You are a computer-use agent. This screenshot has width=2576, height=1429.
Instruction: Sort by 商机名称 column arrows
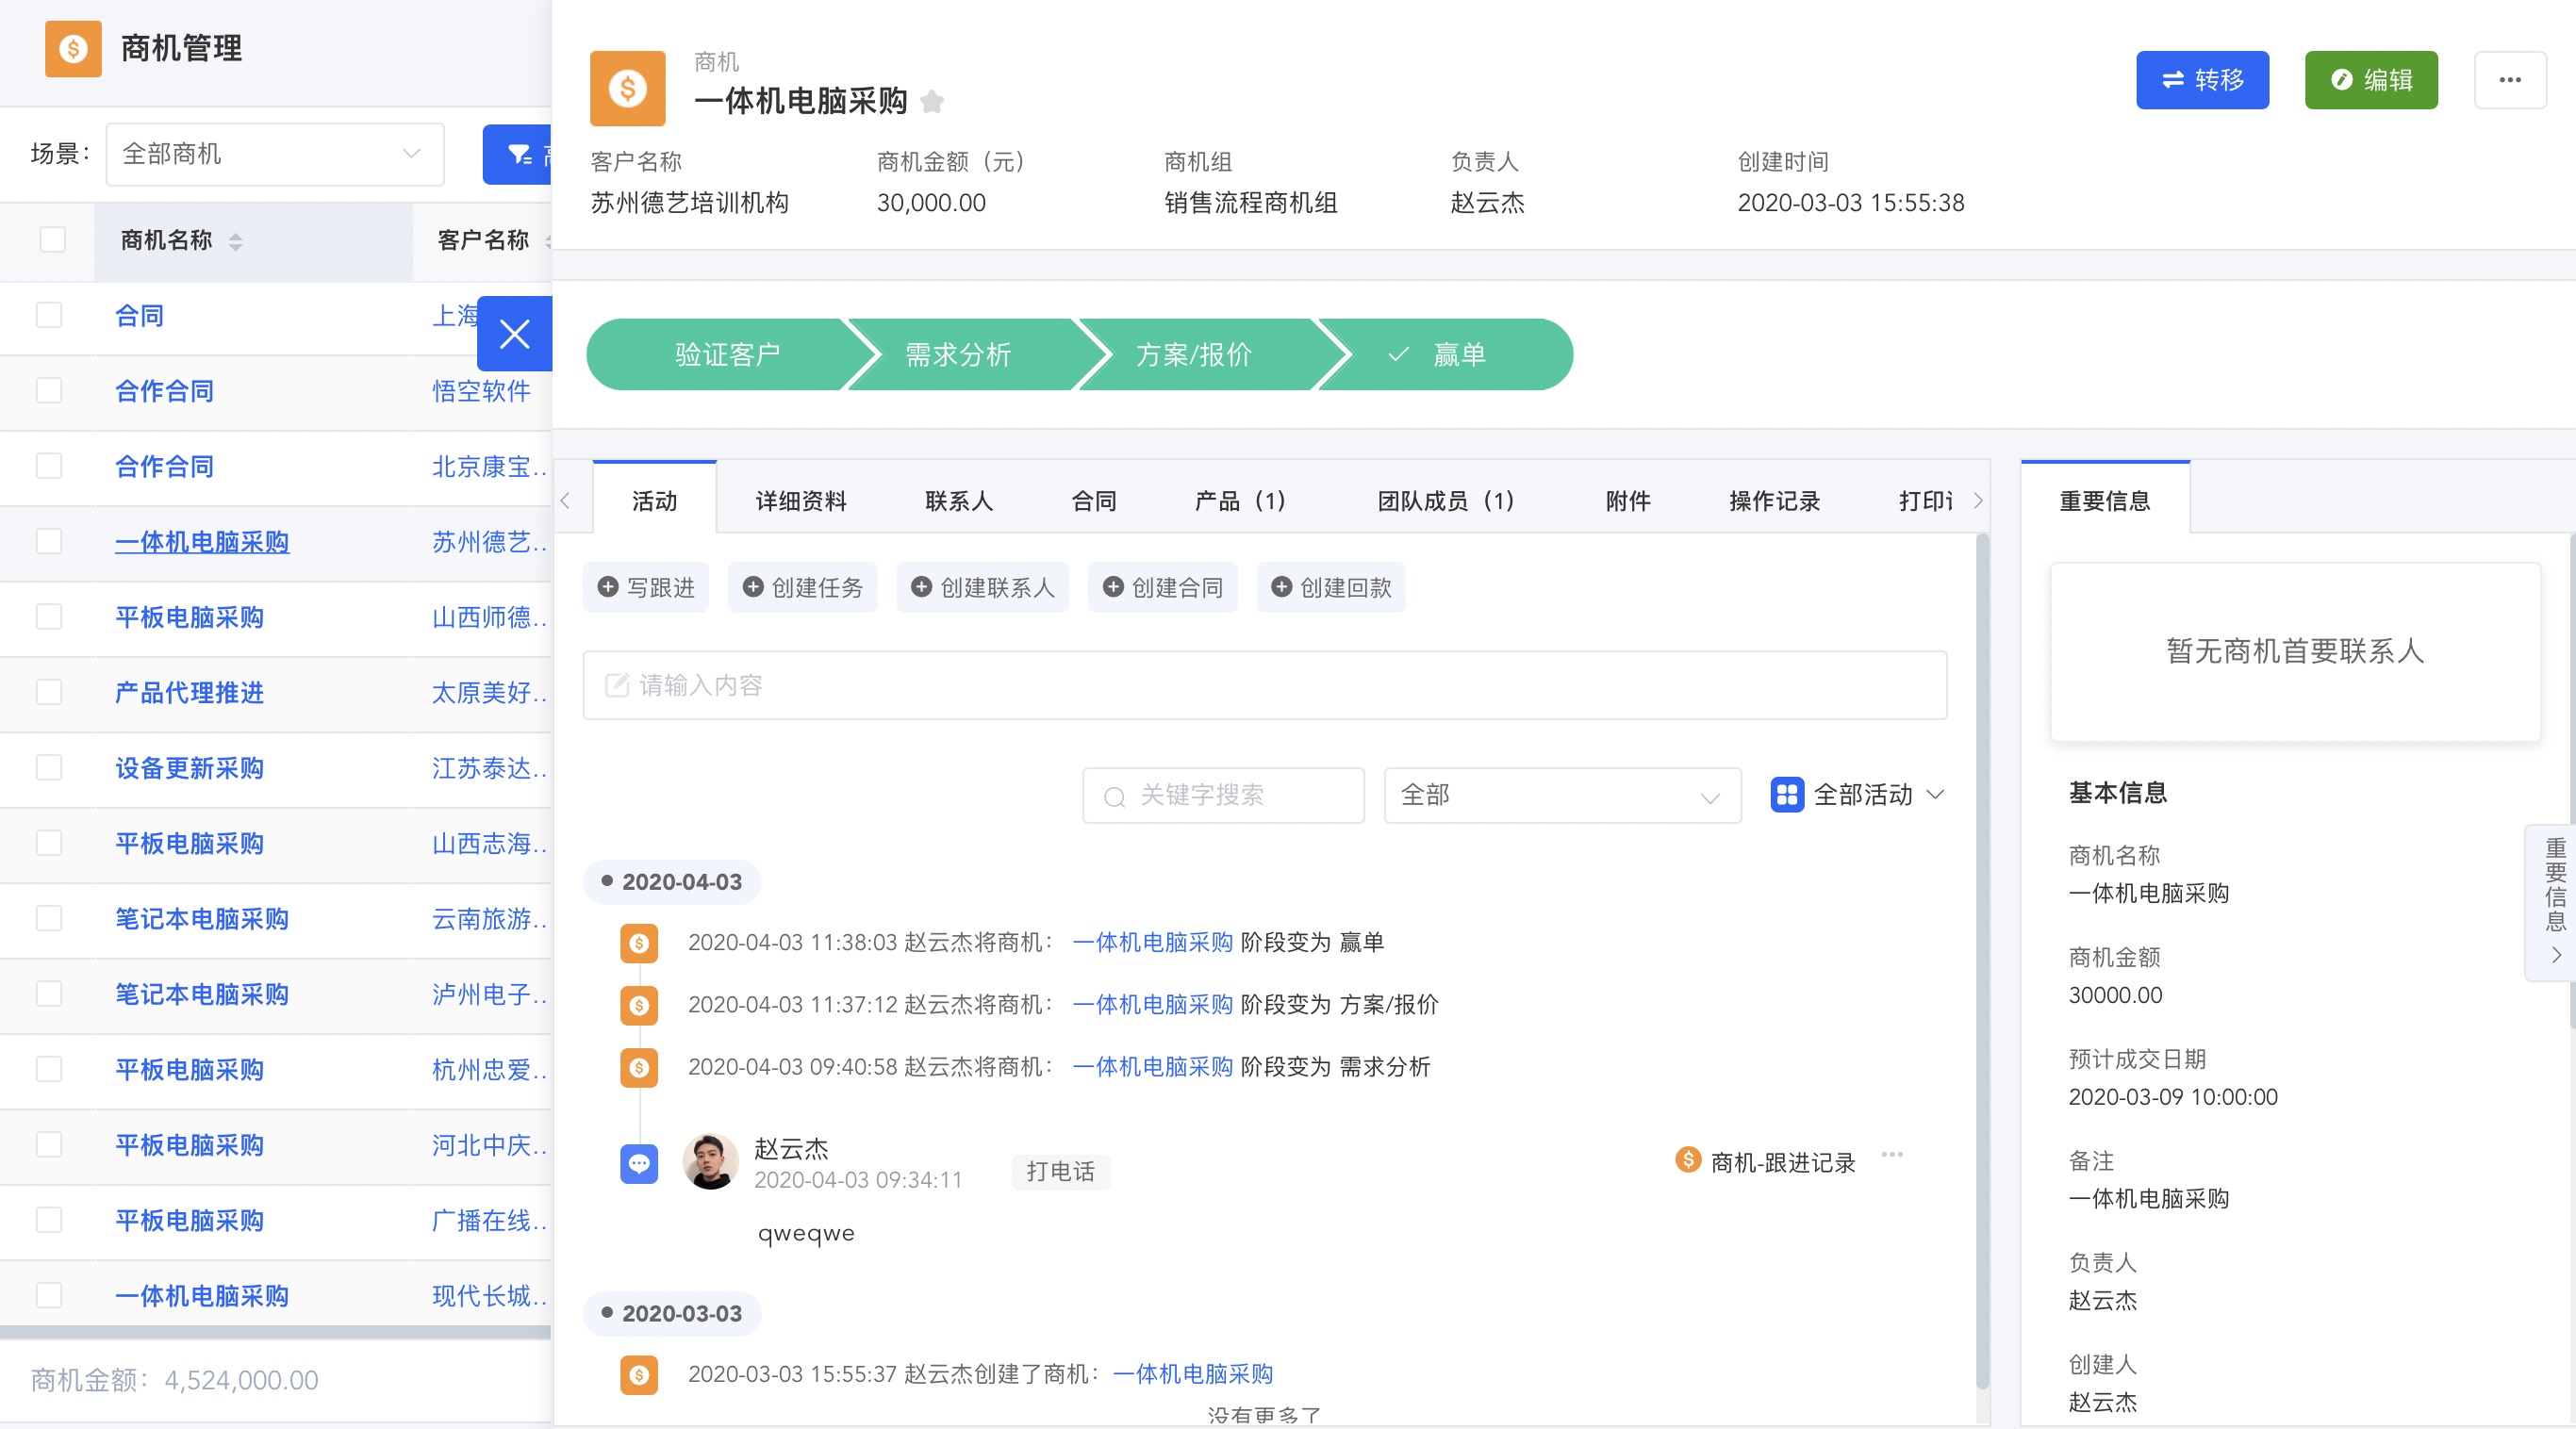tap(235, 241)
